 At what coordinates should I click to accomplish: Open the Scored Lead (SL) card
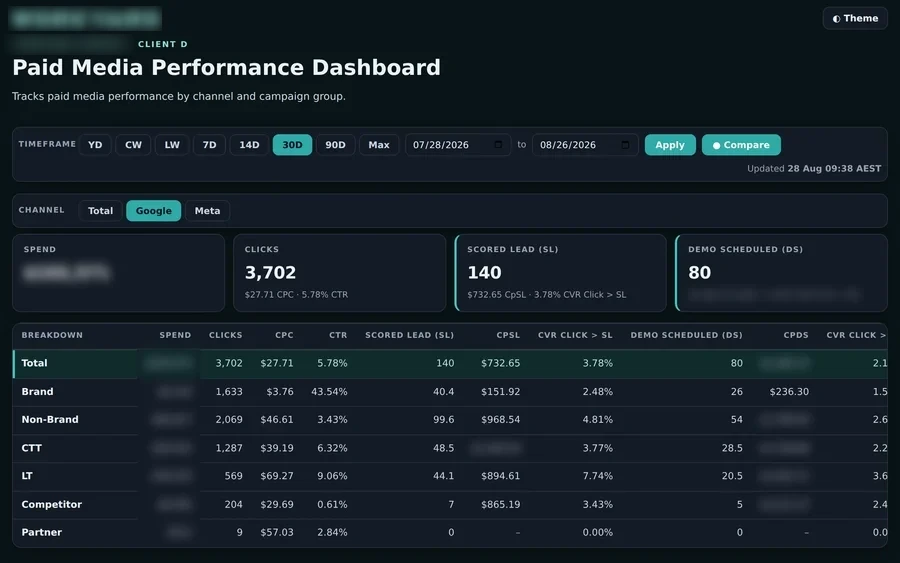point(560,273)
